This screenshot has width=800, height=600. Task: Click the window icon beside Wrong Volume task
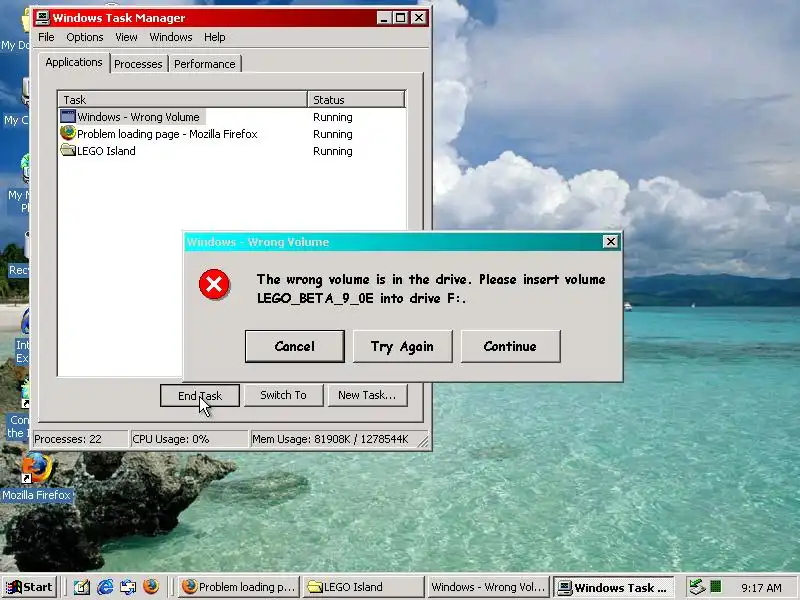point(67,116)
